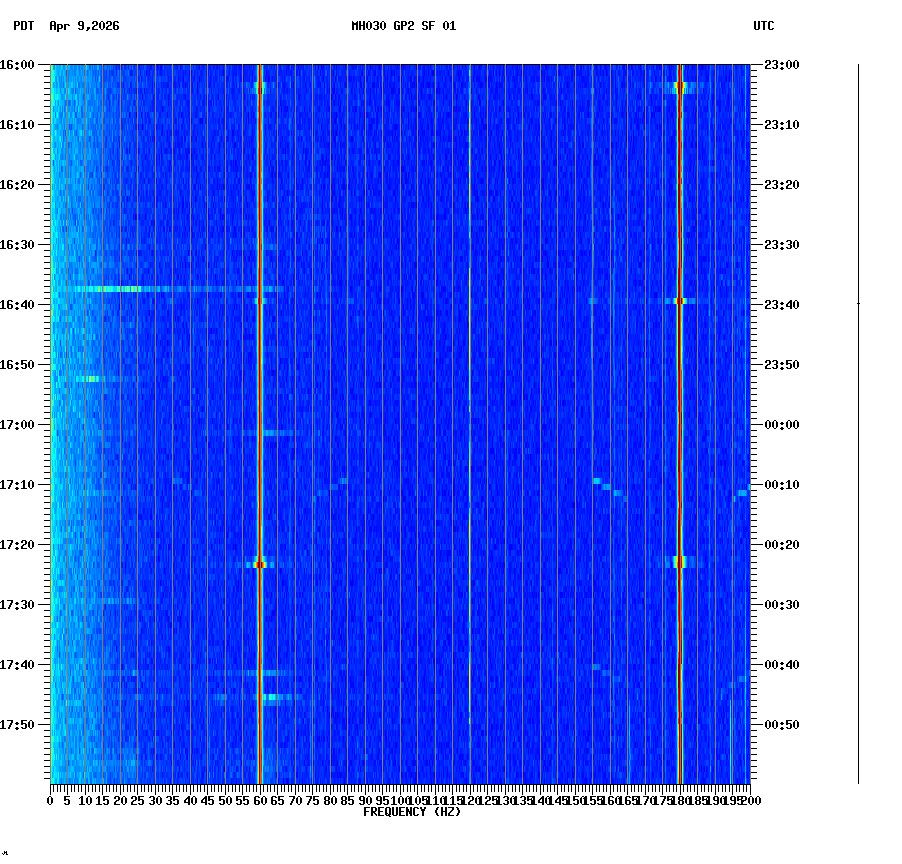Click the vertical amplitude trace on the right
This screenshot has width=902, height=864.
coord(856,420)
